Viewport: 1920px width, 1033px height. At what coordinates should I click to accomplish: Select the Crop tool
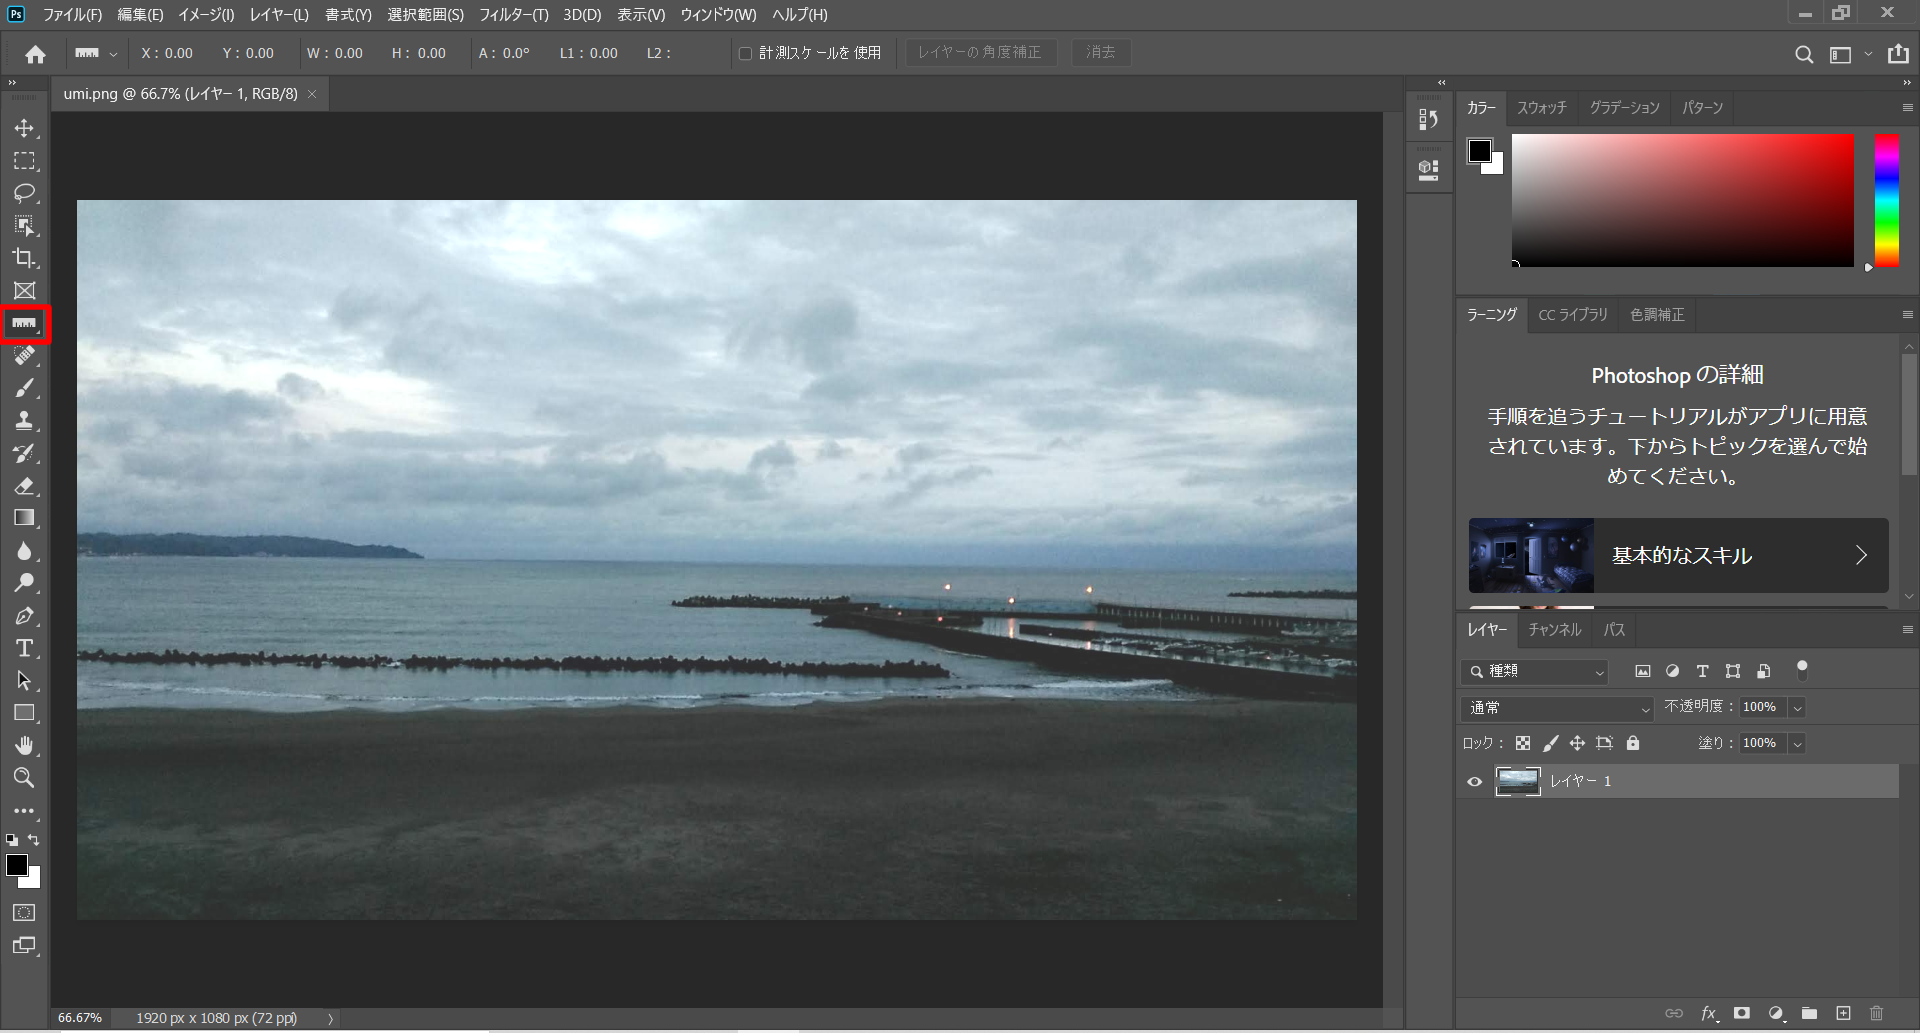click(25, 258)
